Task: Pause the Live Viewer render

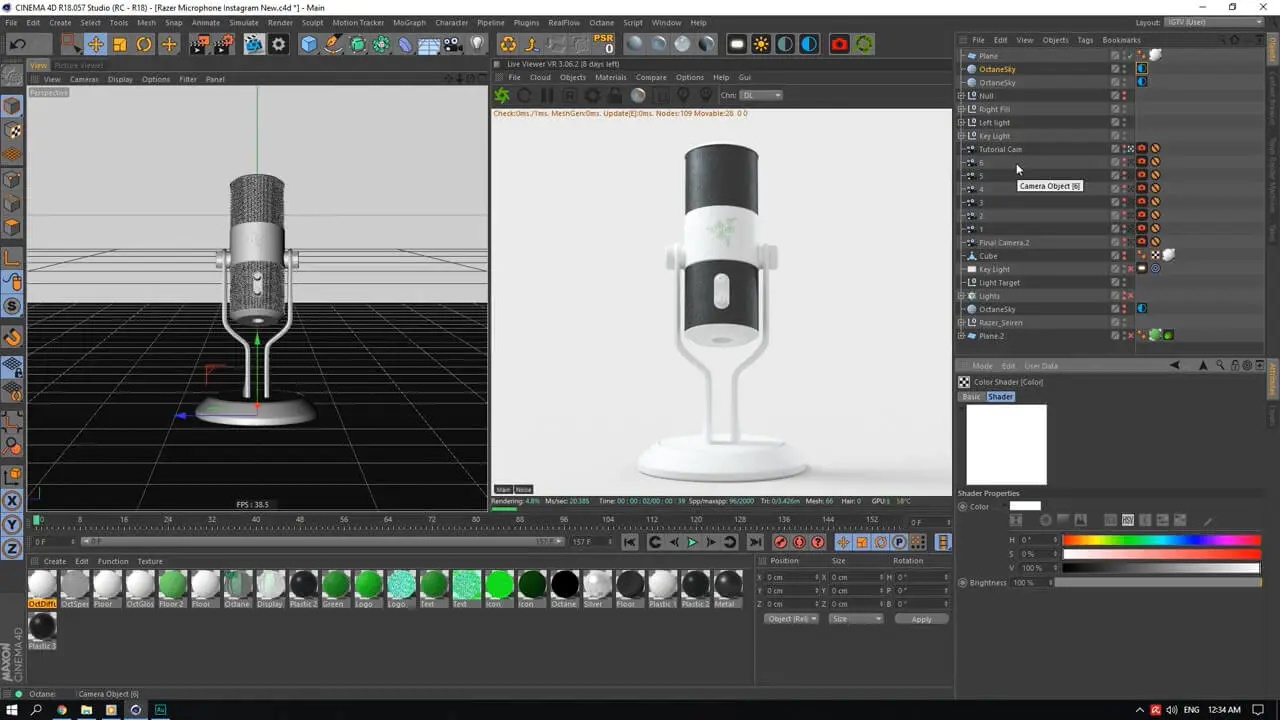Action: click(x=547, y=95)
